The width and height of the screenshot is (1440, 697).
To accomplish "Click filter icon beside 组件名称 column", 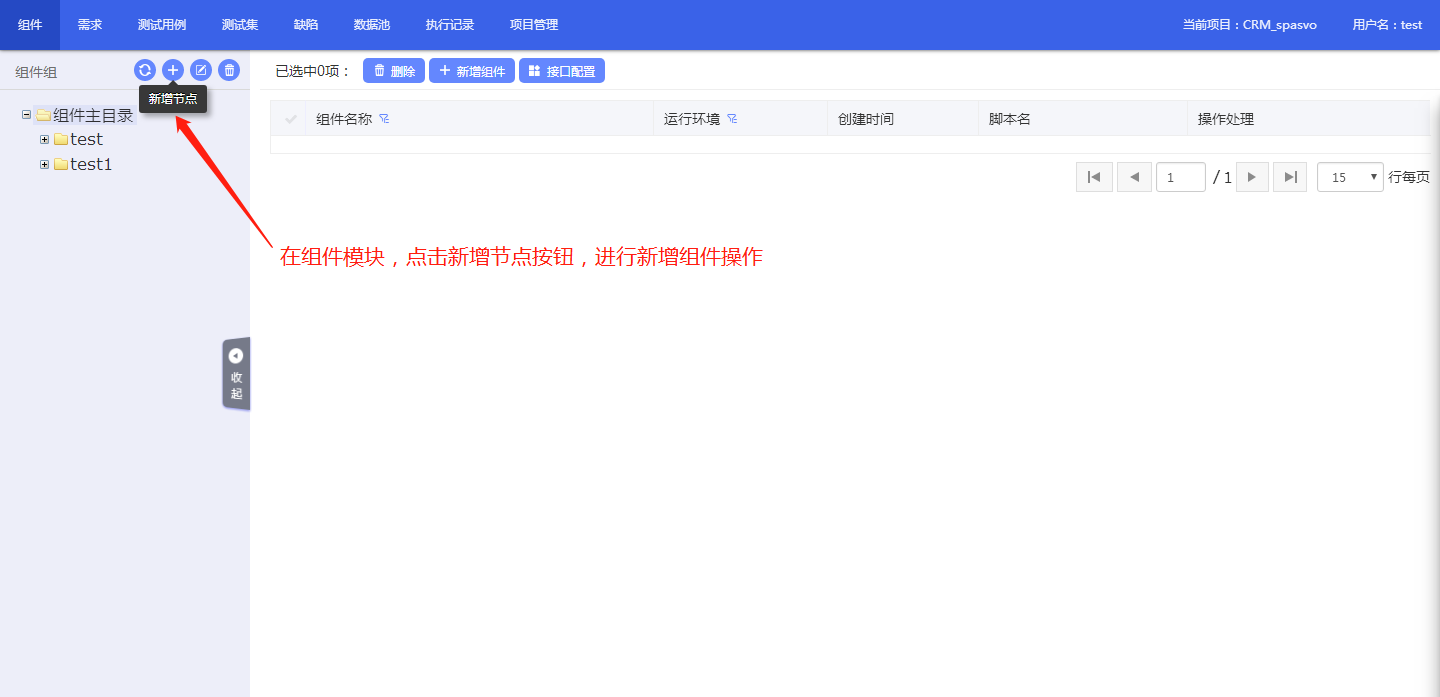I will pyautogui.click(x=384, y=119).
